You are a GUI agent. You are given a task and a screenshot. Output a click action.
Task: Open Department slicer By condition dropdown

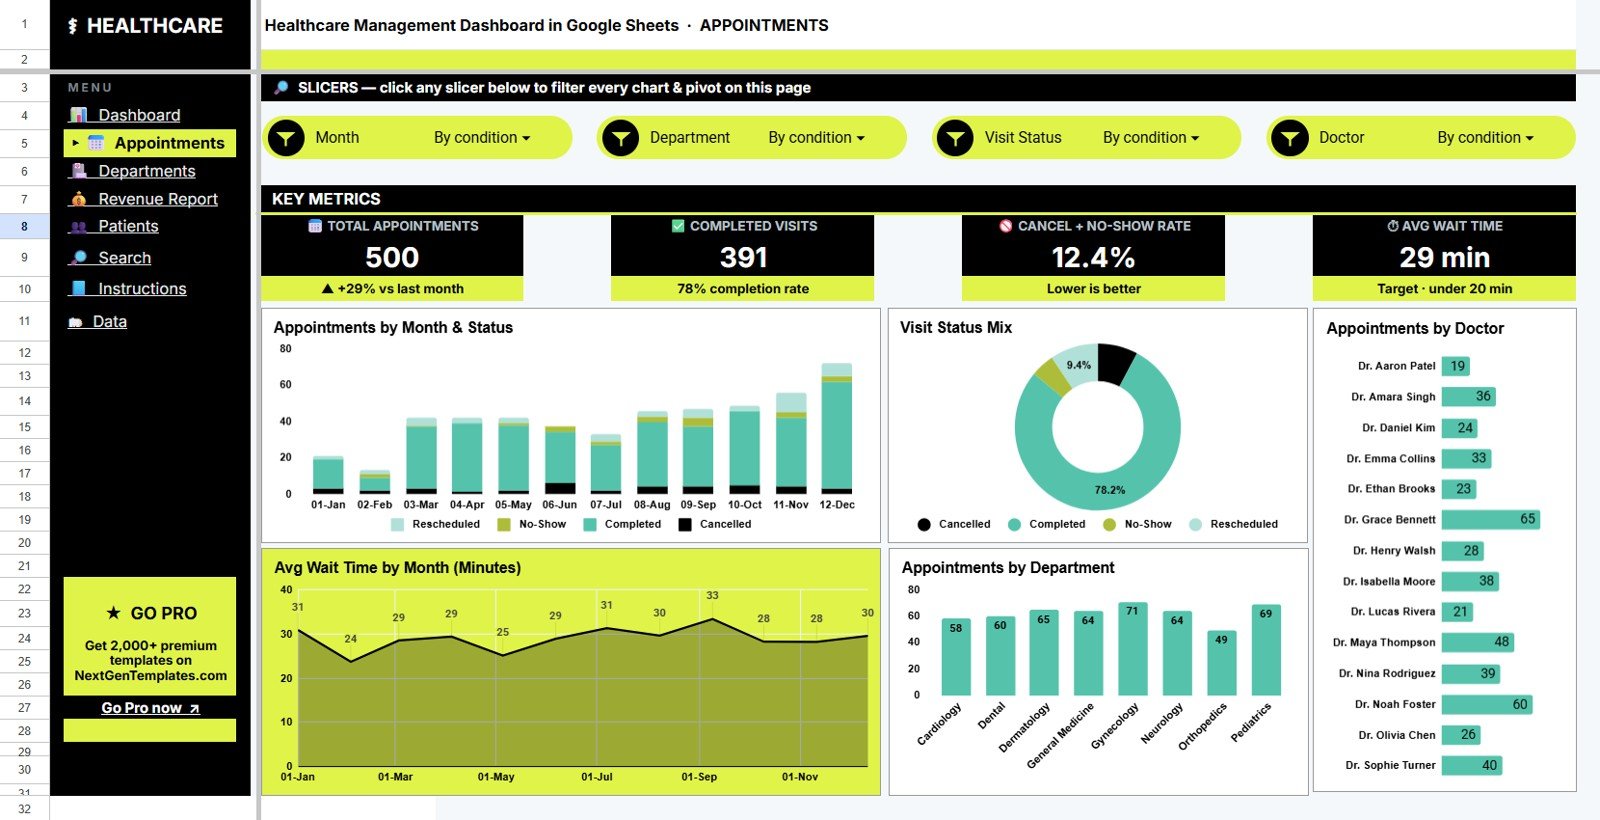point(817,138)
